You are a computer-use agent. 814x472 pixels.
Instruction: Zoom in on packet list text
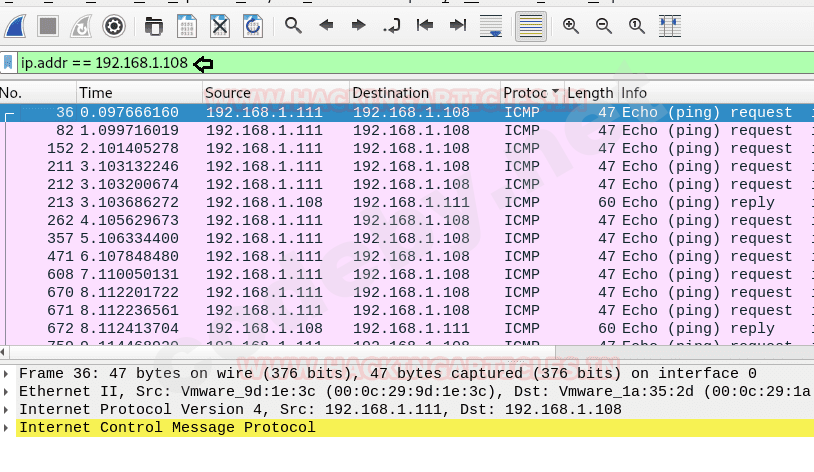571,26
